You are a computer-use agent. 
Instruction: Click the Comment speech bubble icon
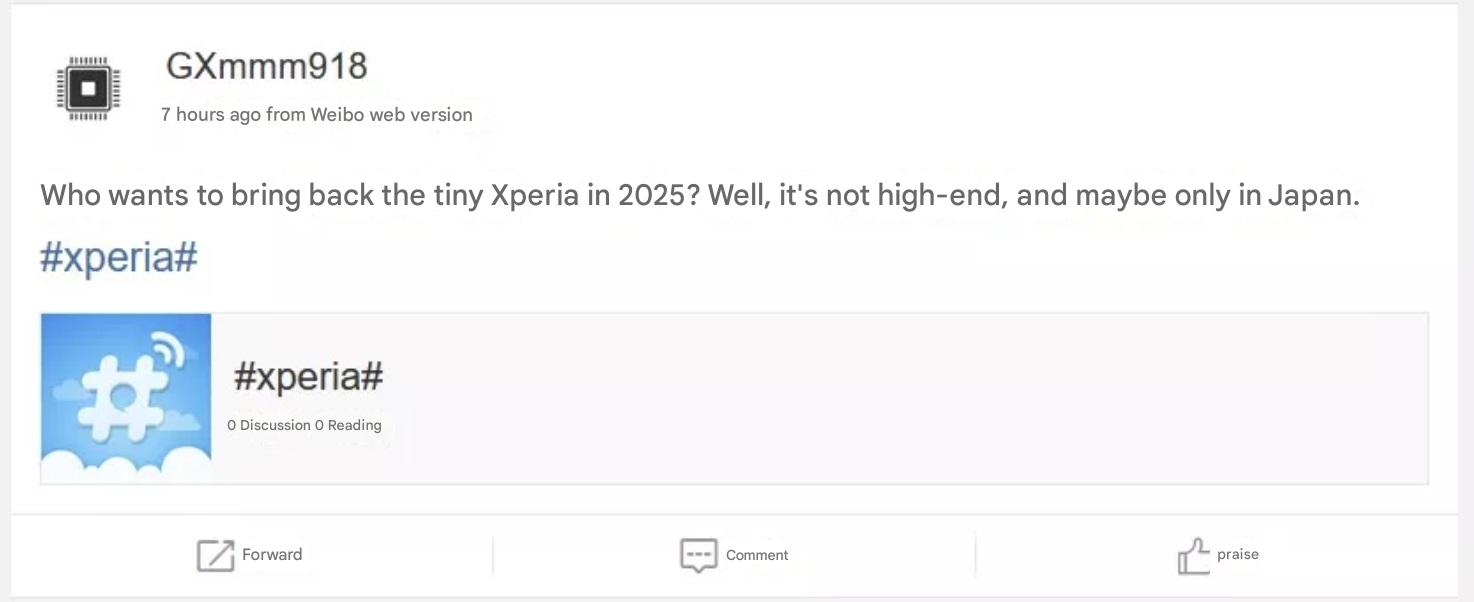(x=698, y=555)
